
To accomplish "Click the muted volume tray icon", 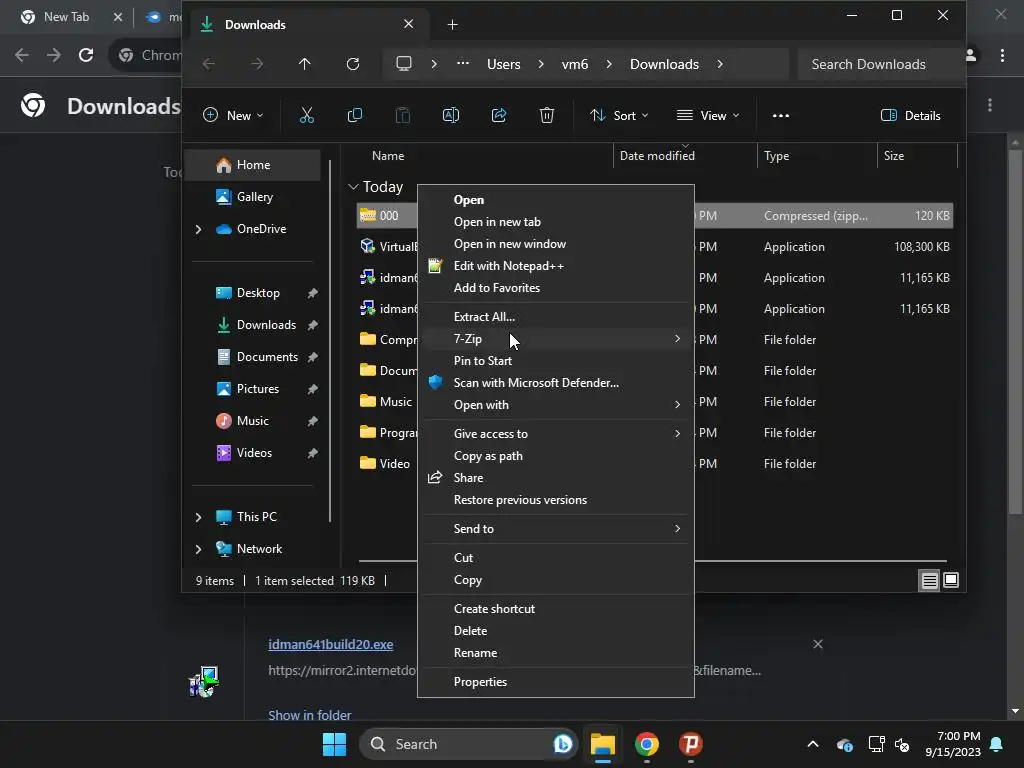I will [902, 744].
